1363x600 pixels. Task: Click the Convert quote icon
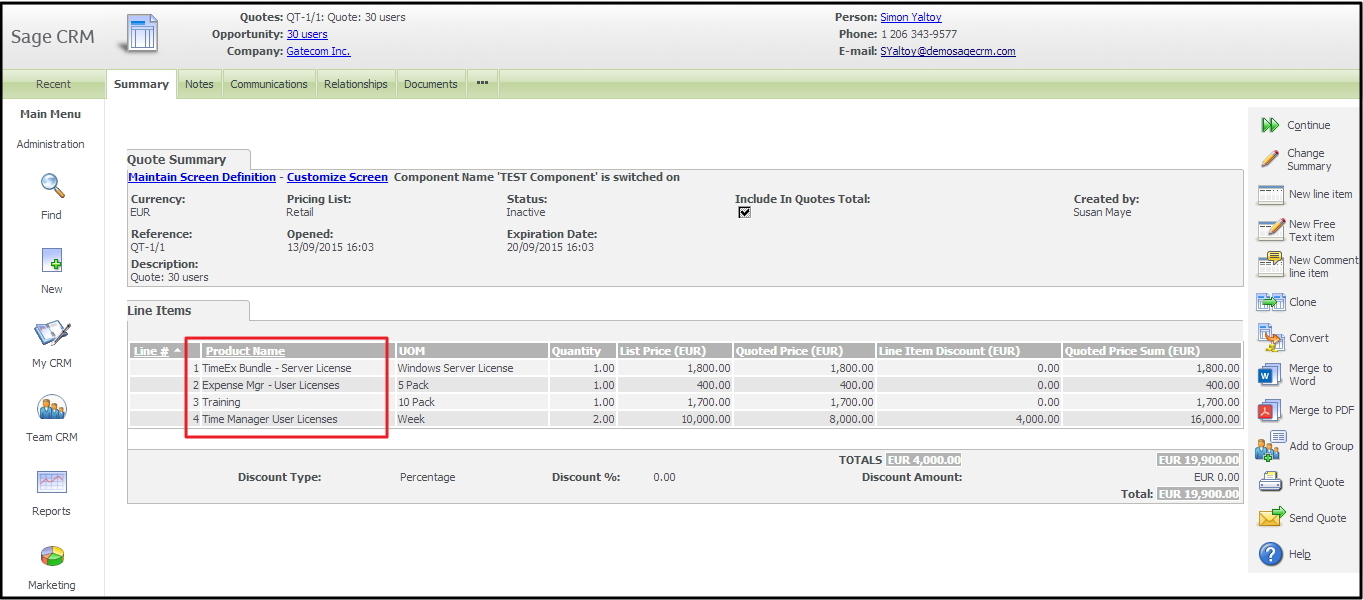1270,338
